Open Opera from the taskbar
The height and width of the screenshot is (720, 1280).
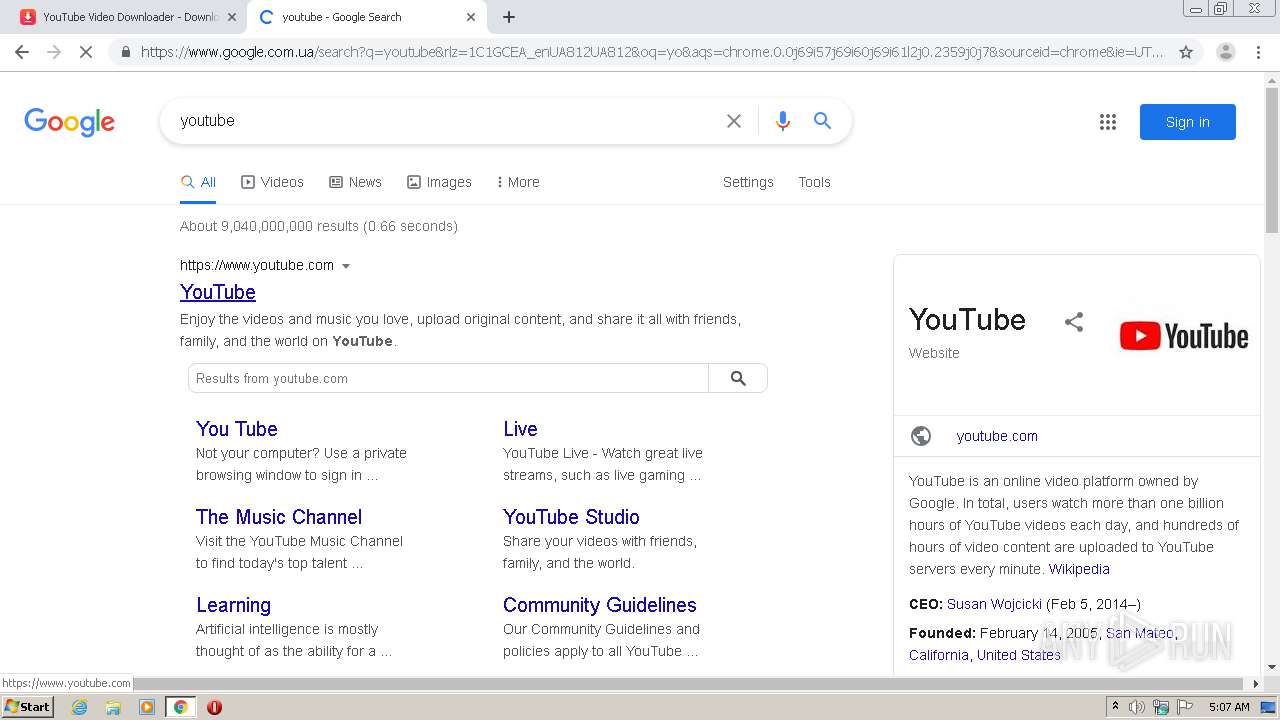pos(214,707)
